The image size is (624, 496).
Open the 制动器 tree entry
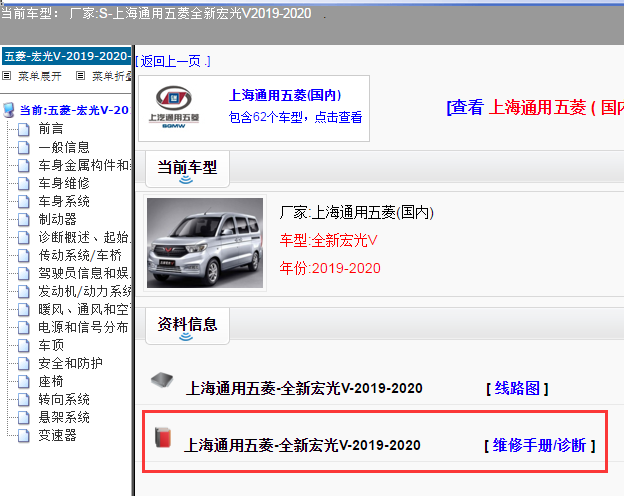(57, 220)
